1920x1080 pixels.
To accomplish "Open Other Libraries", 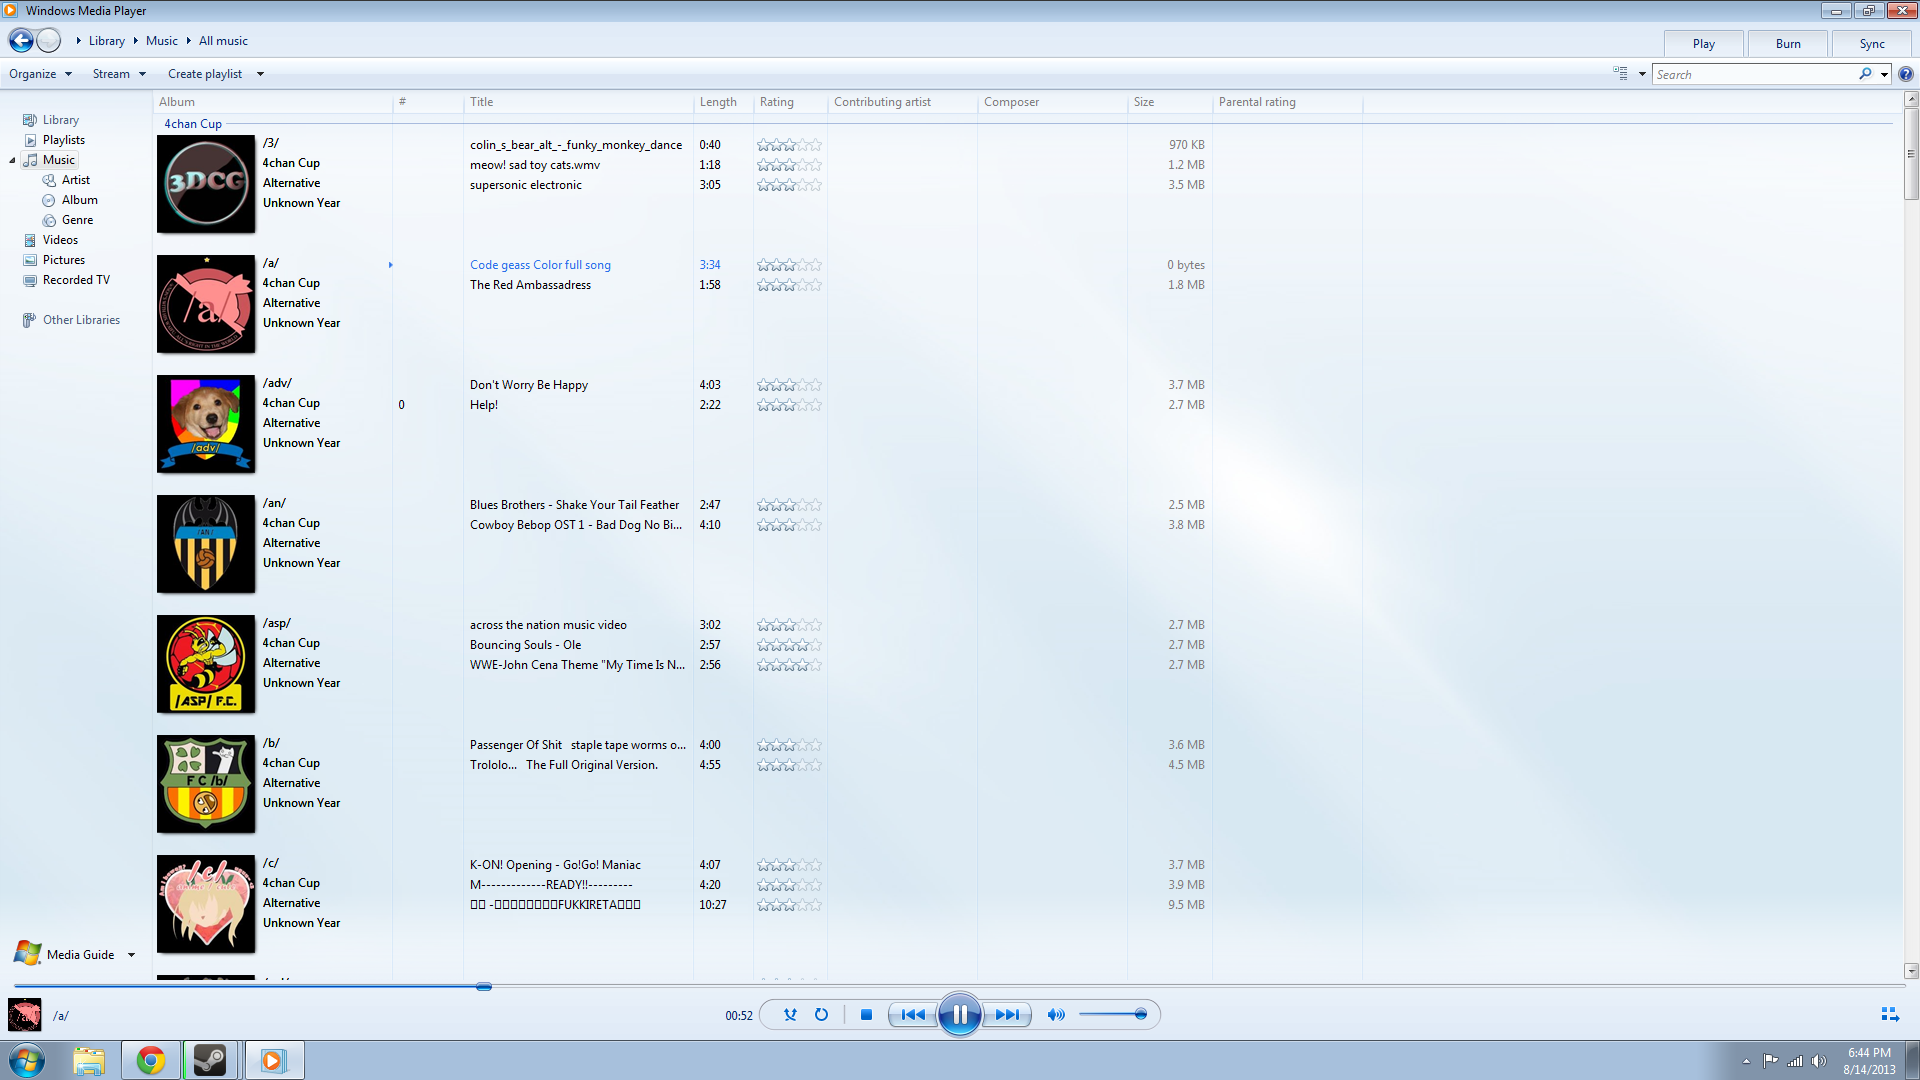I will (x=81, y=320).
